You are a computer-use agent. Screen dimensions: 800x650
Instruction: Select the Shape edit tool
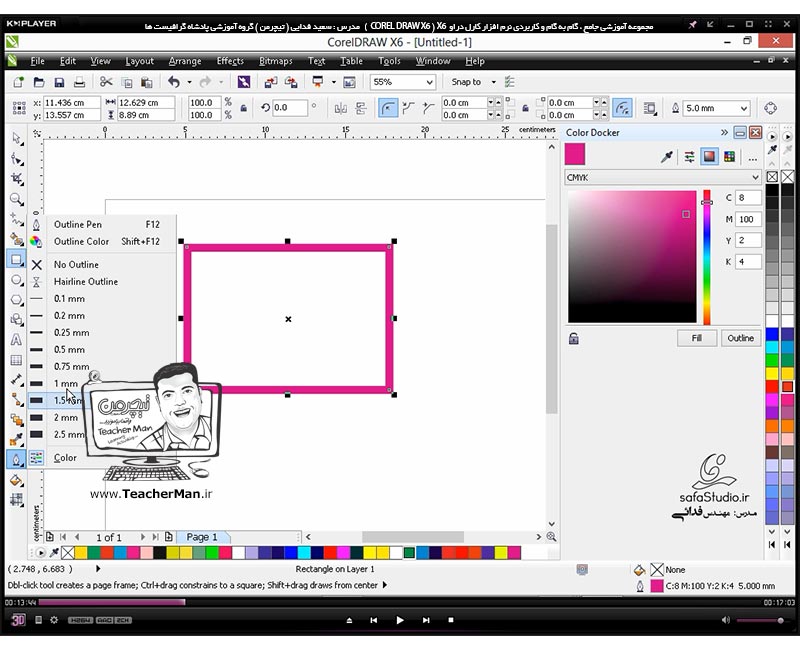click(x=17, y=159)
